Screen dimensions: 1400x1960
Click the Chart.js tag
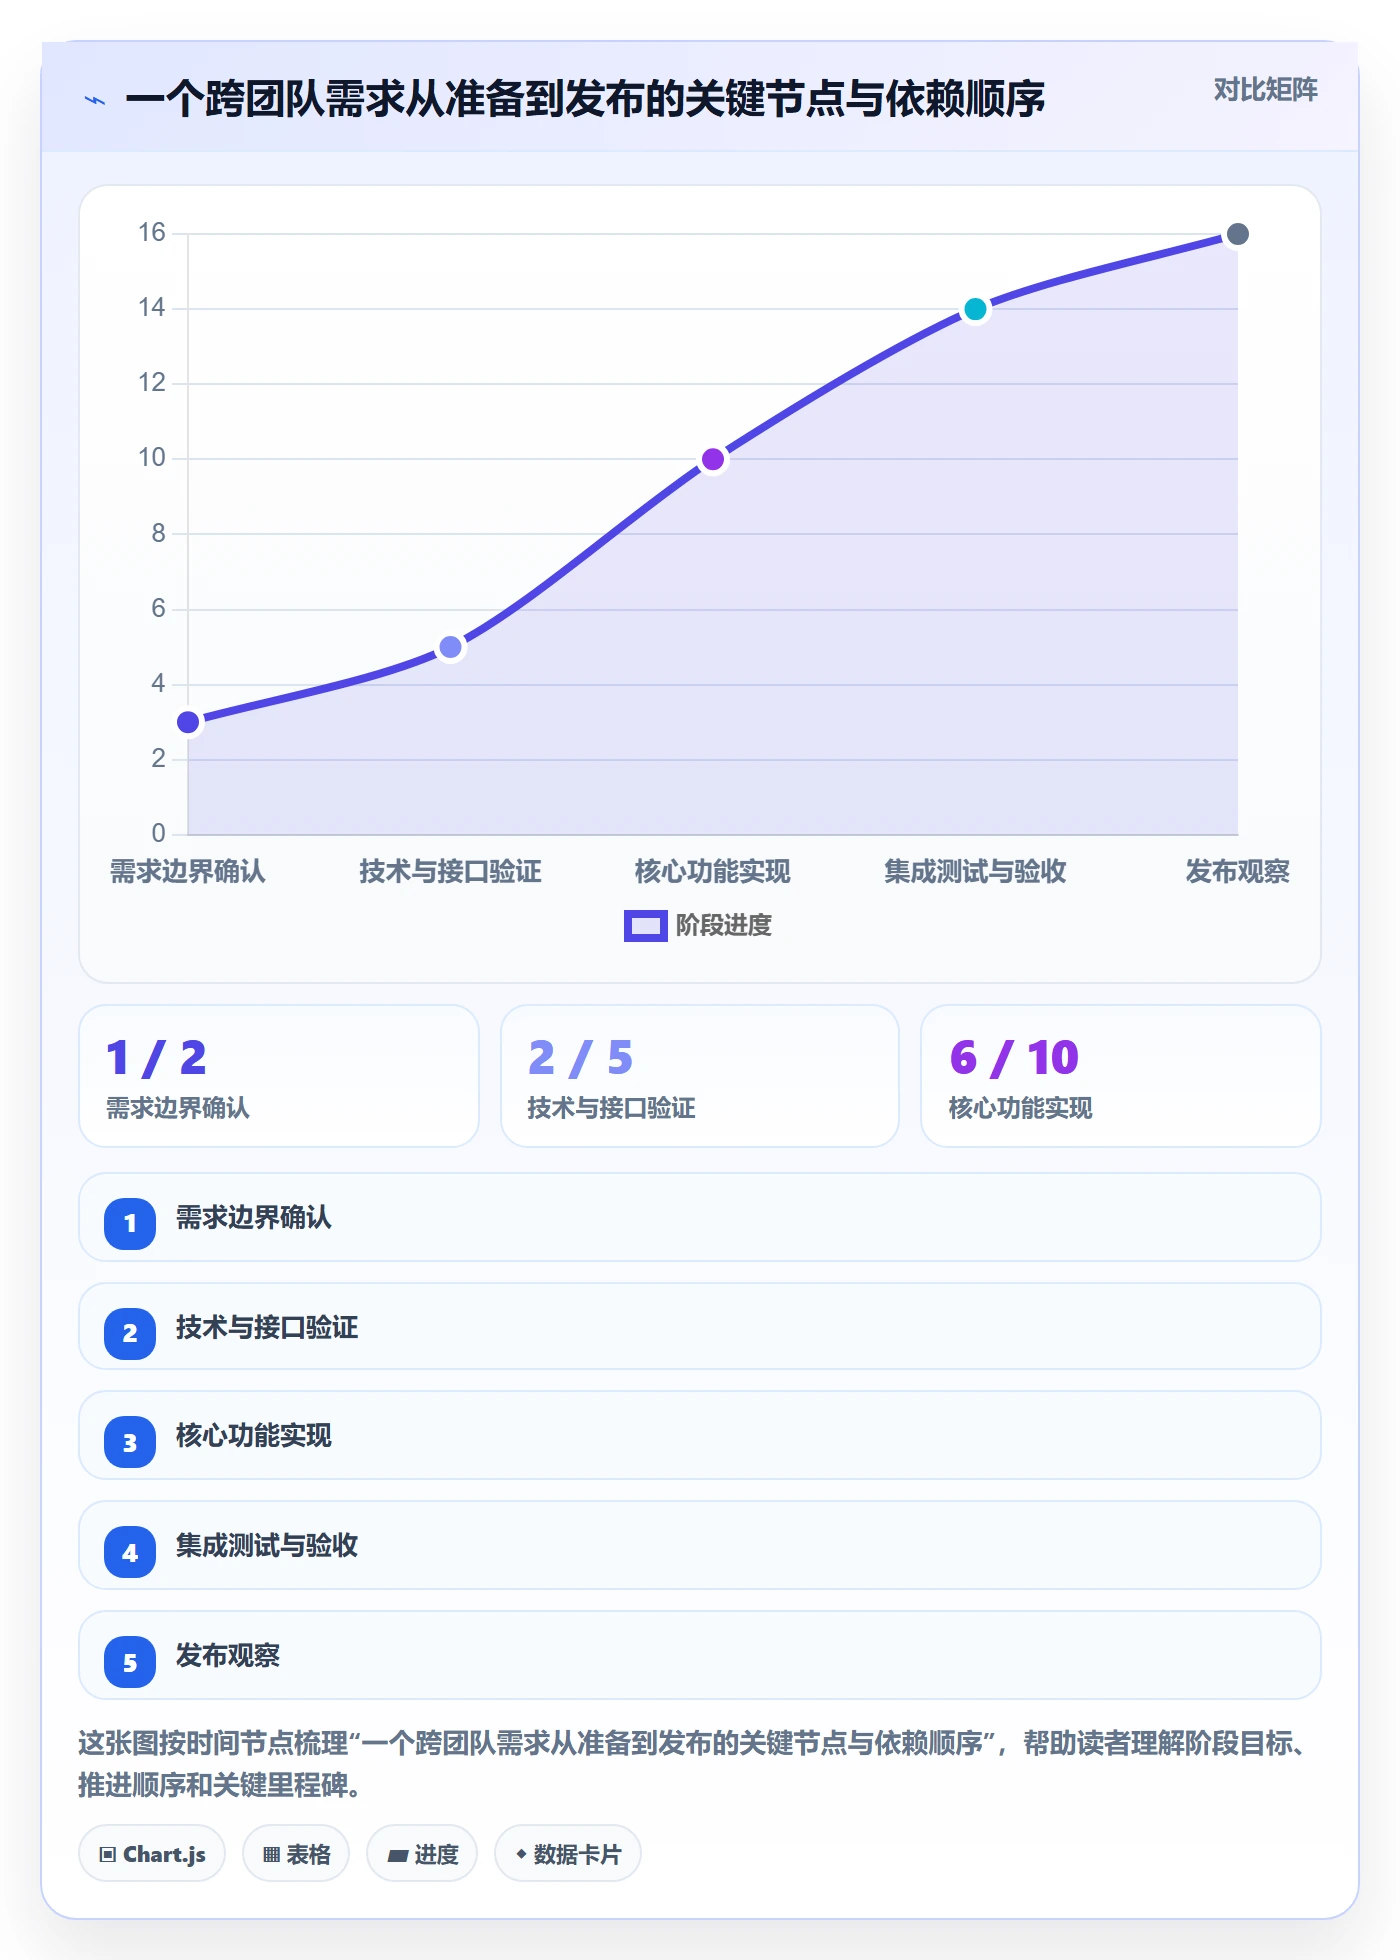pyautogui.click(x=152, y=1854)
